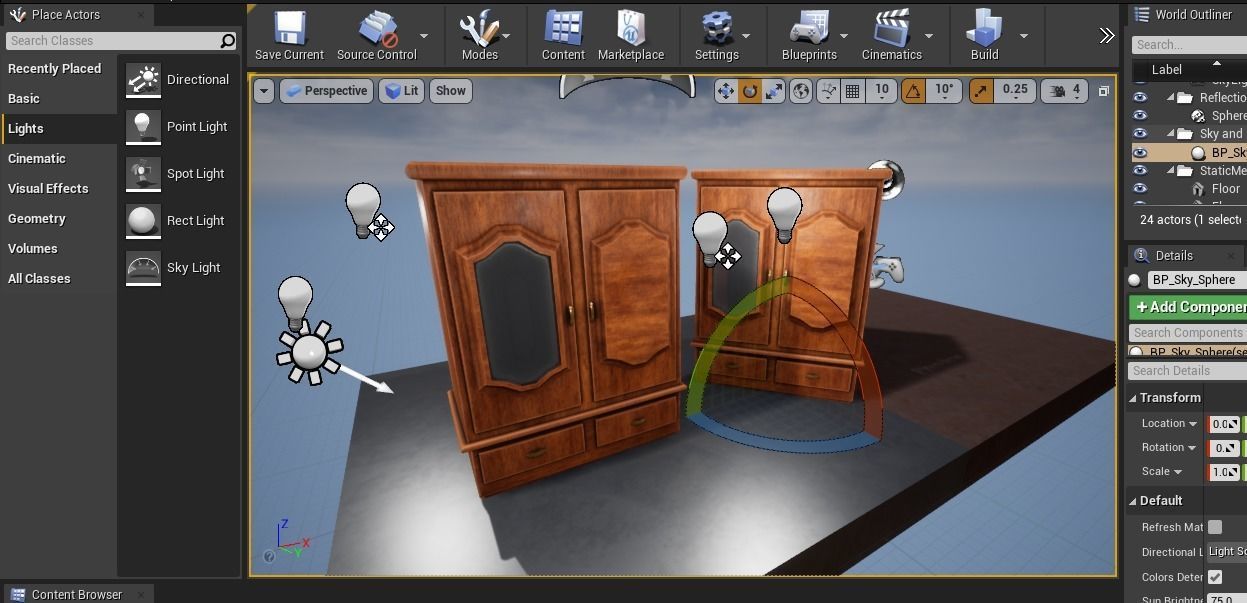Click the Add Component button

[1189, 307]
